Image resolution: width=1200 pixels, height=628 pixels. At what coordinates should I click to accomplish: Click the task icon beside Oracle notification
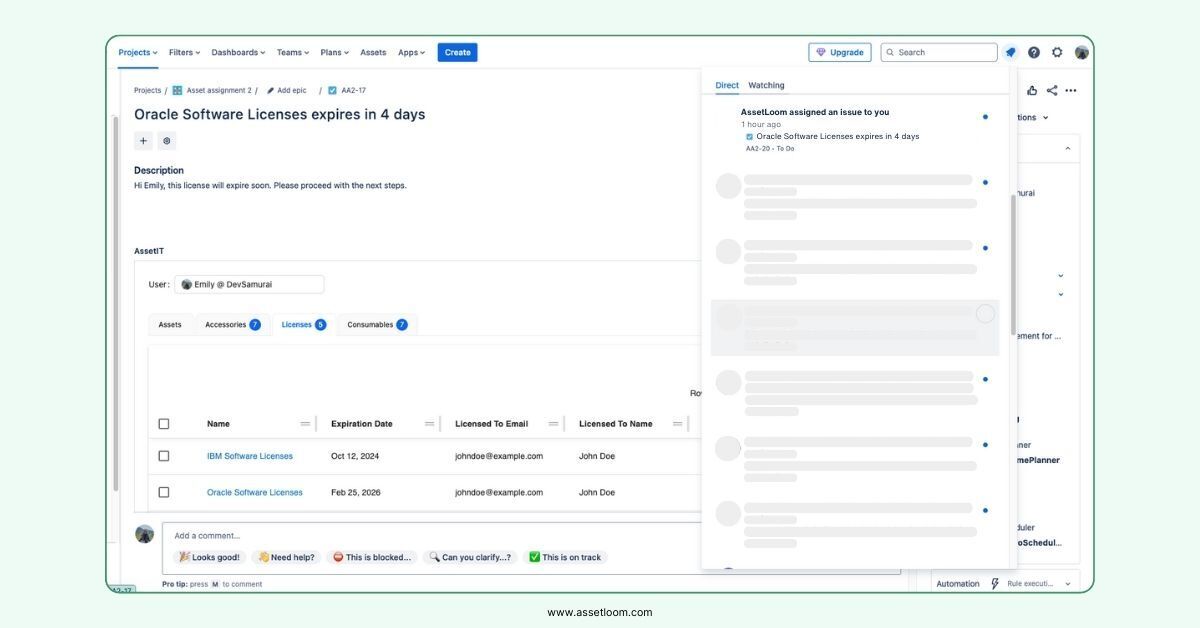750,136
